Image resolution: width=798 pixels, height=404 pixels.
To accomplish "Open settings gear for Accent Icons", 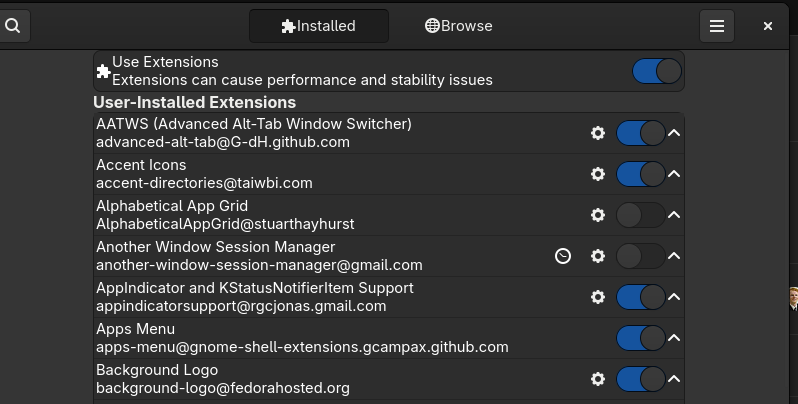I will [x=598, y=174].
